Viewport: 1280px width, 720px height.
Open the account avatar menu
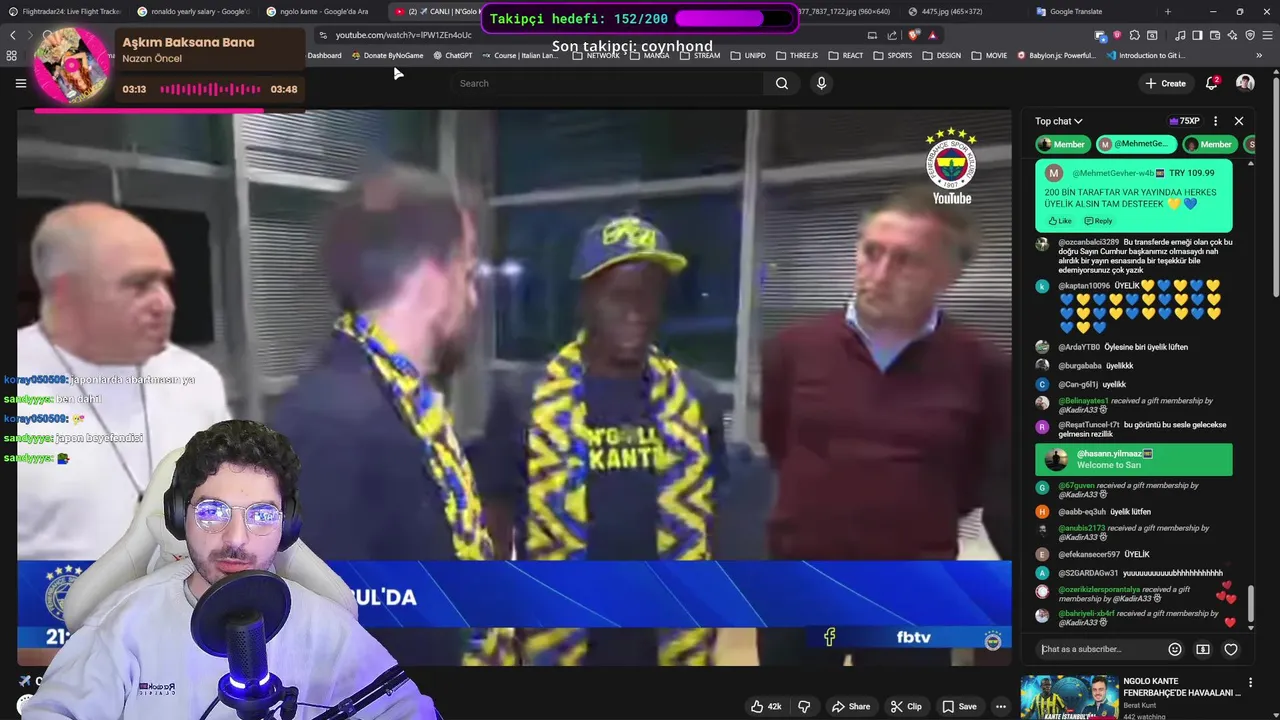[x=1245, y=83]
